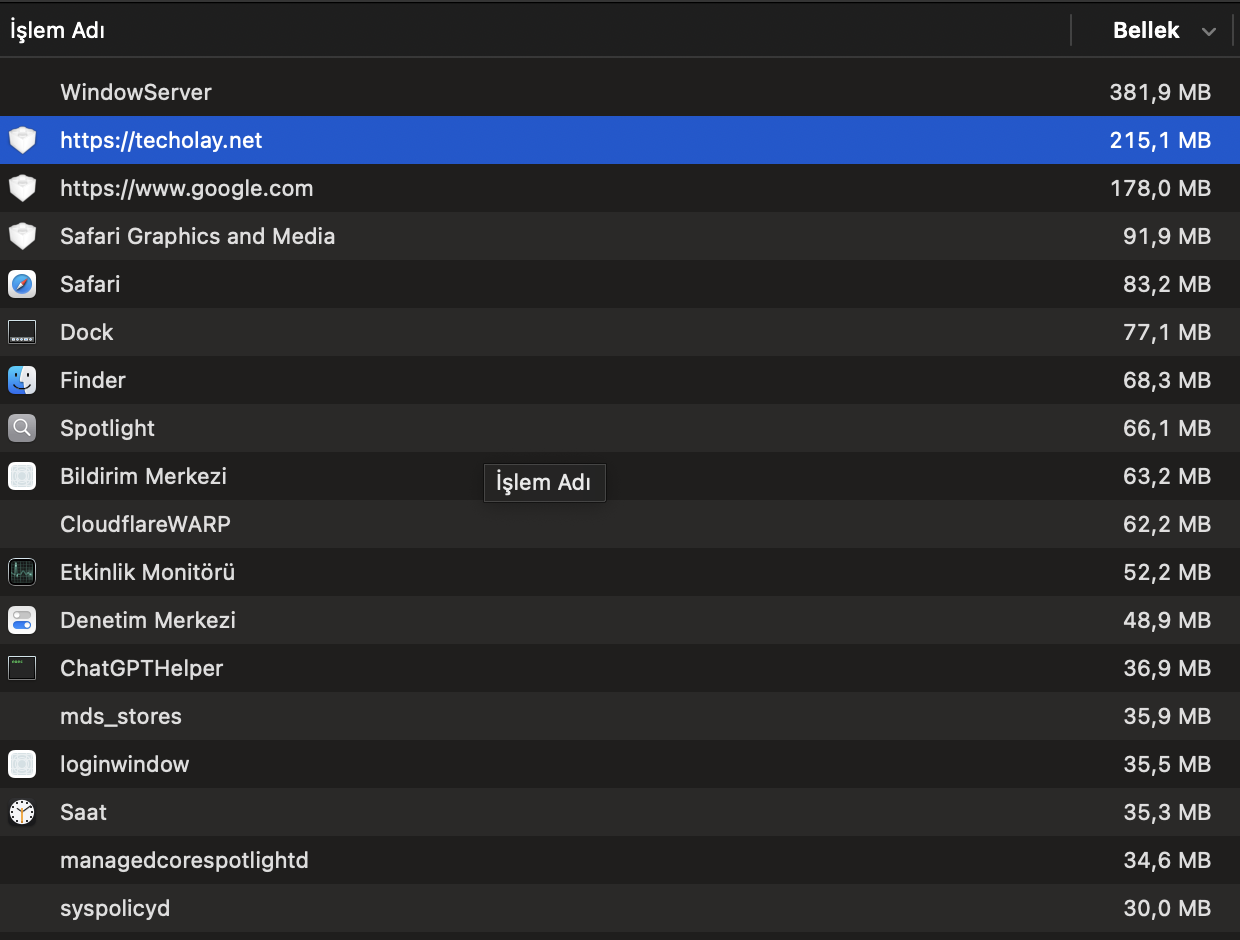Select the Safari process name
The width and height of the screenshot is (1240, 940).
coord(90,284)
